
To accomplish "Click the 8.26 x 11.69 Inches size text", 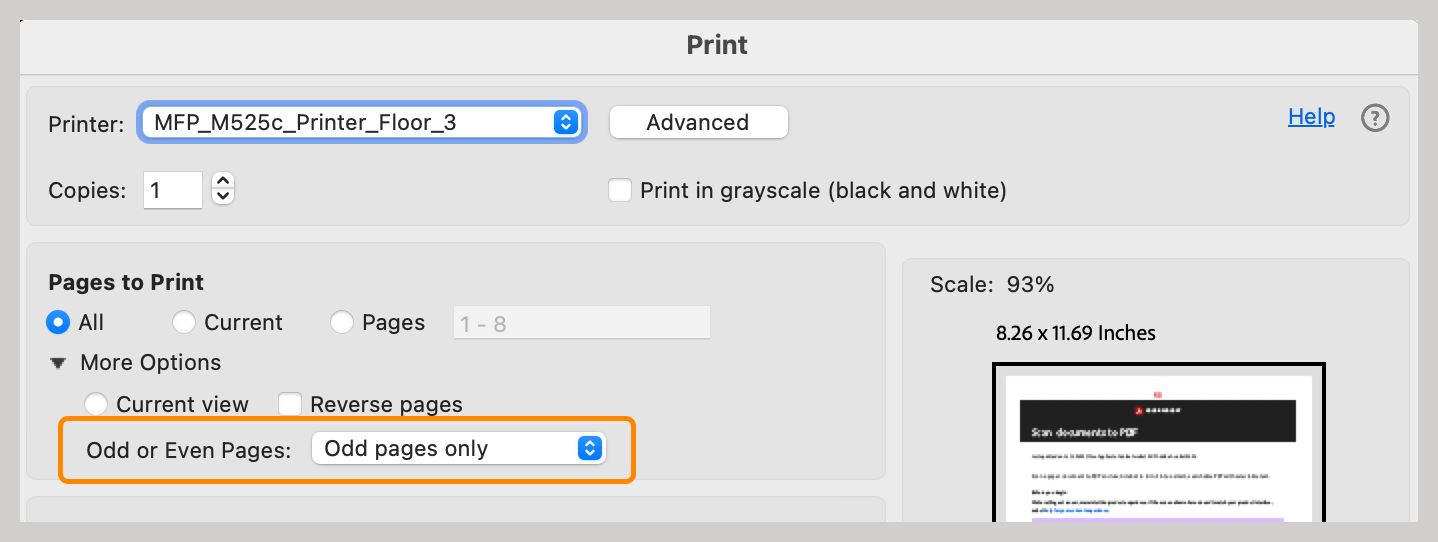I will (1075, 333).
